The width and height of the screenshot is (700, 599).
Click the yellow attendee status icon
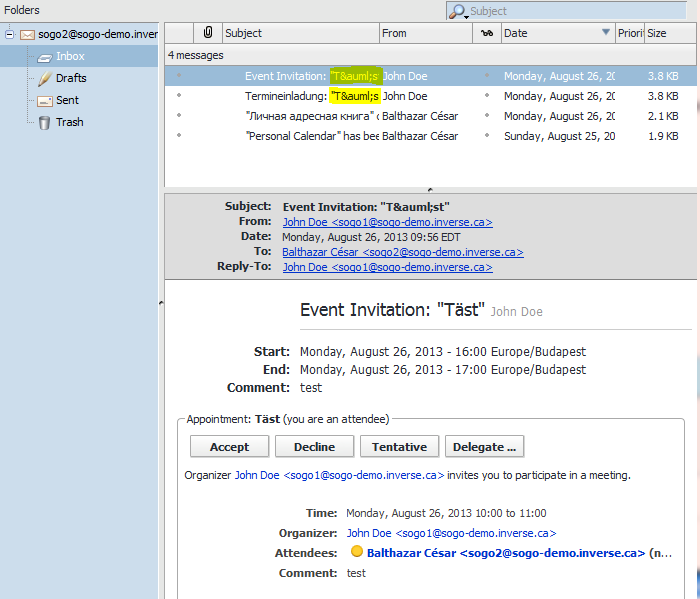(357, 552)
